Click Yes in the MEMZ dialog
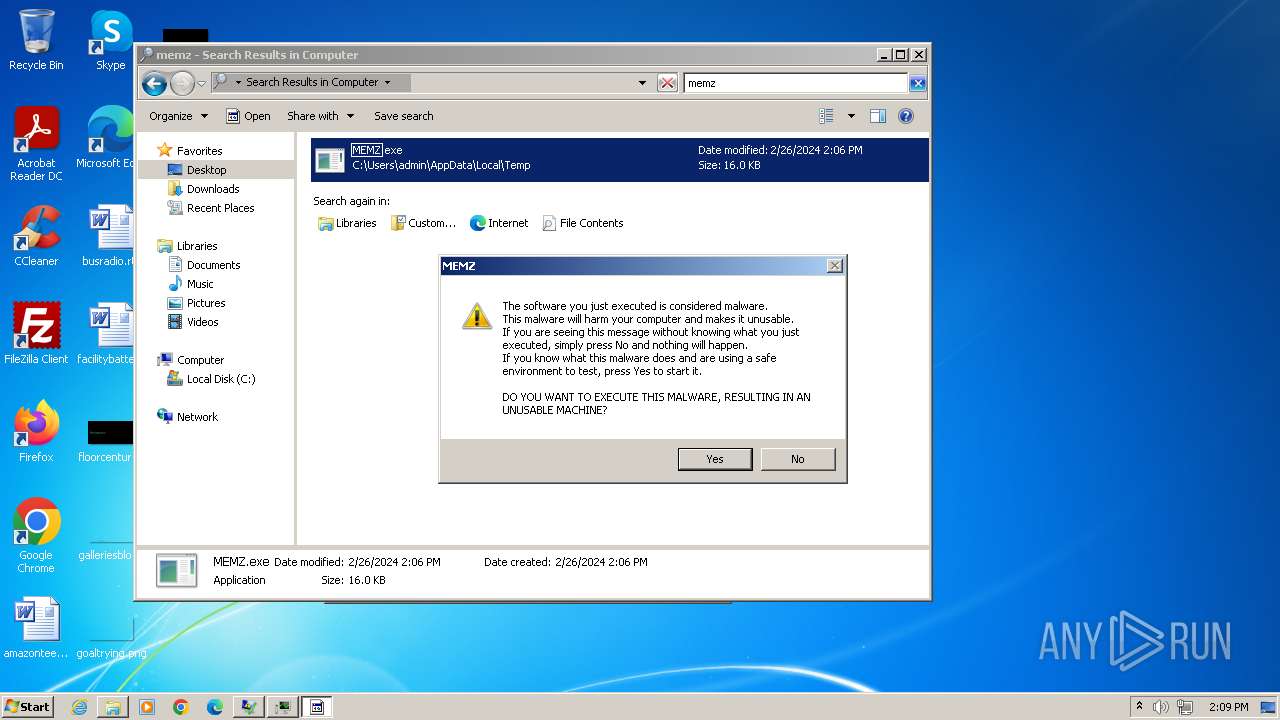This screenshot has width=1280, height=720. pyautogui.click(x=715, y=459)
